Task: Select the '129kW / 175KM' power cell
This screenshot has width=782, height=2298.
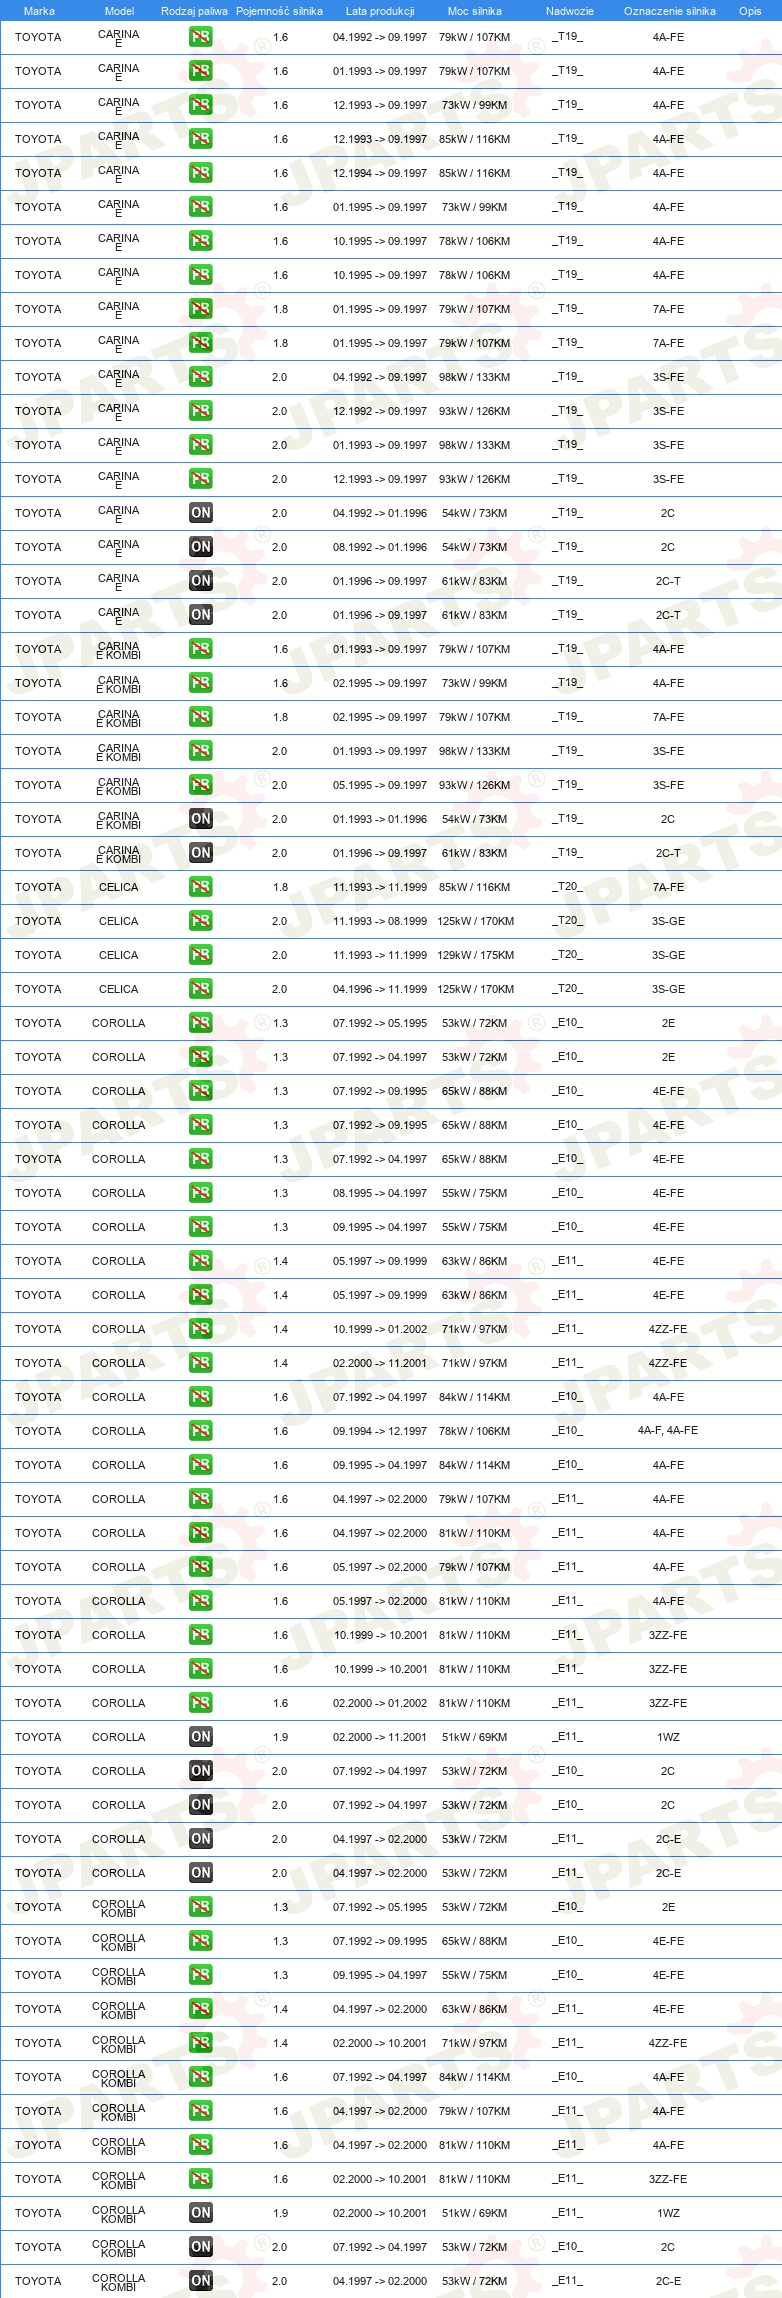Action: 475,955
